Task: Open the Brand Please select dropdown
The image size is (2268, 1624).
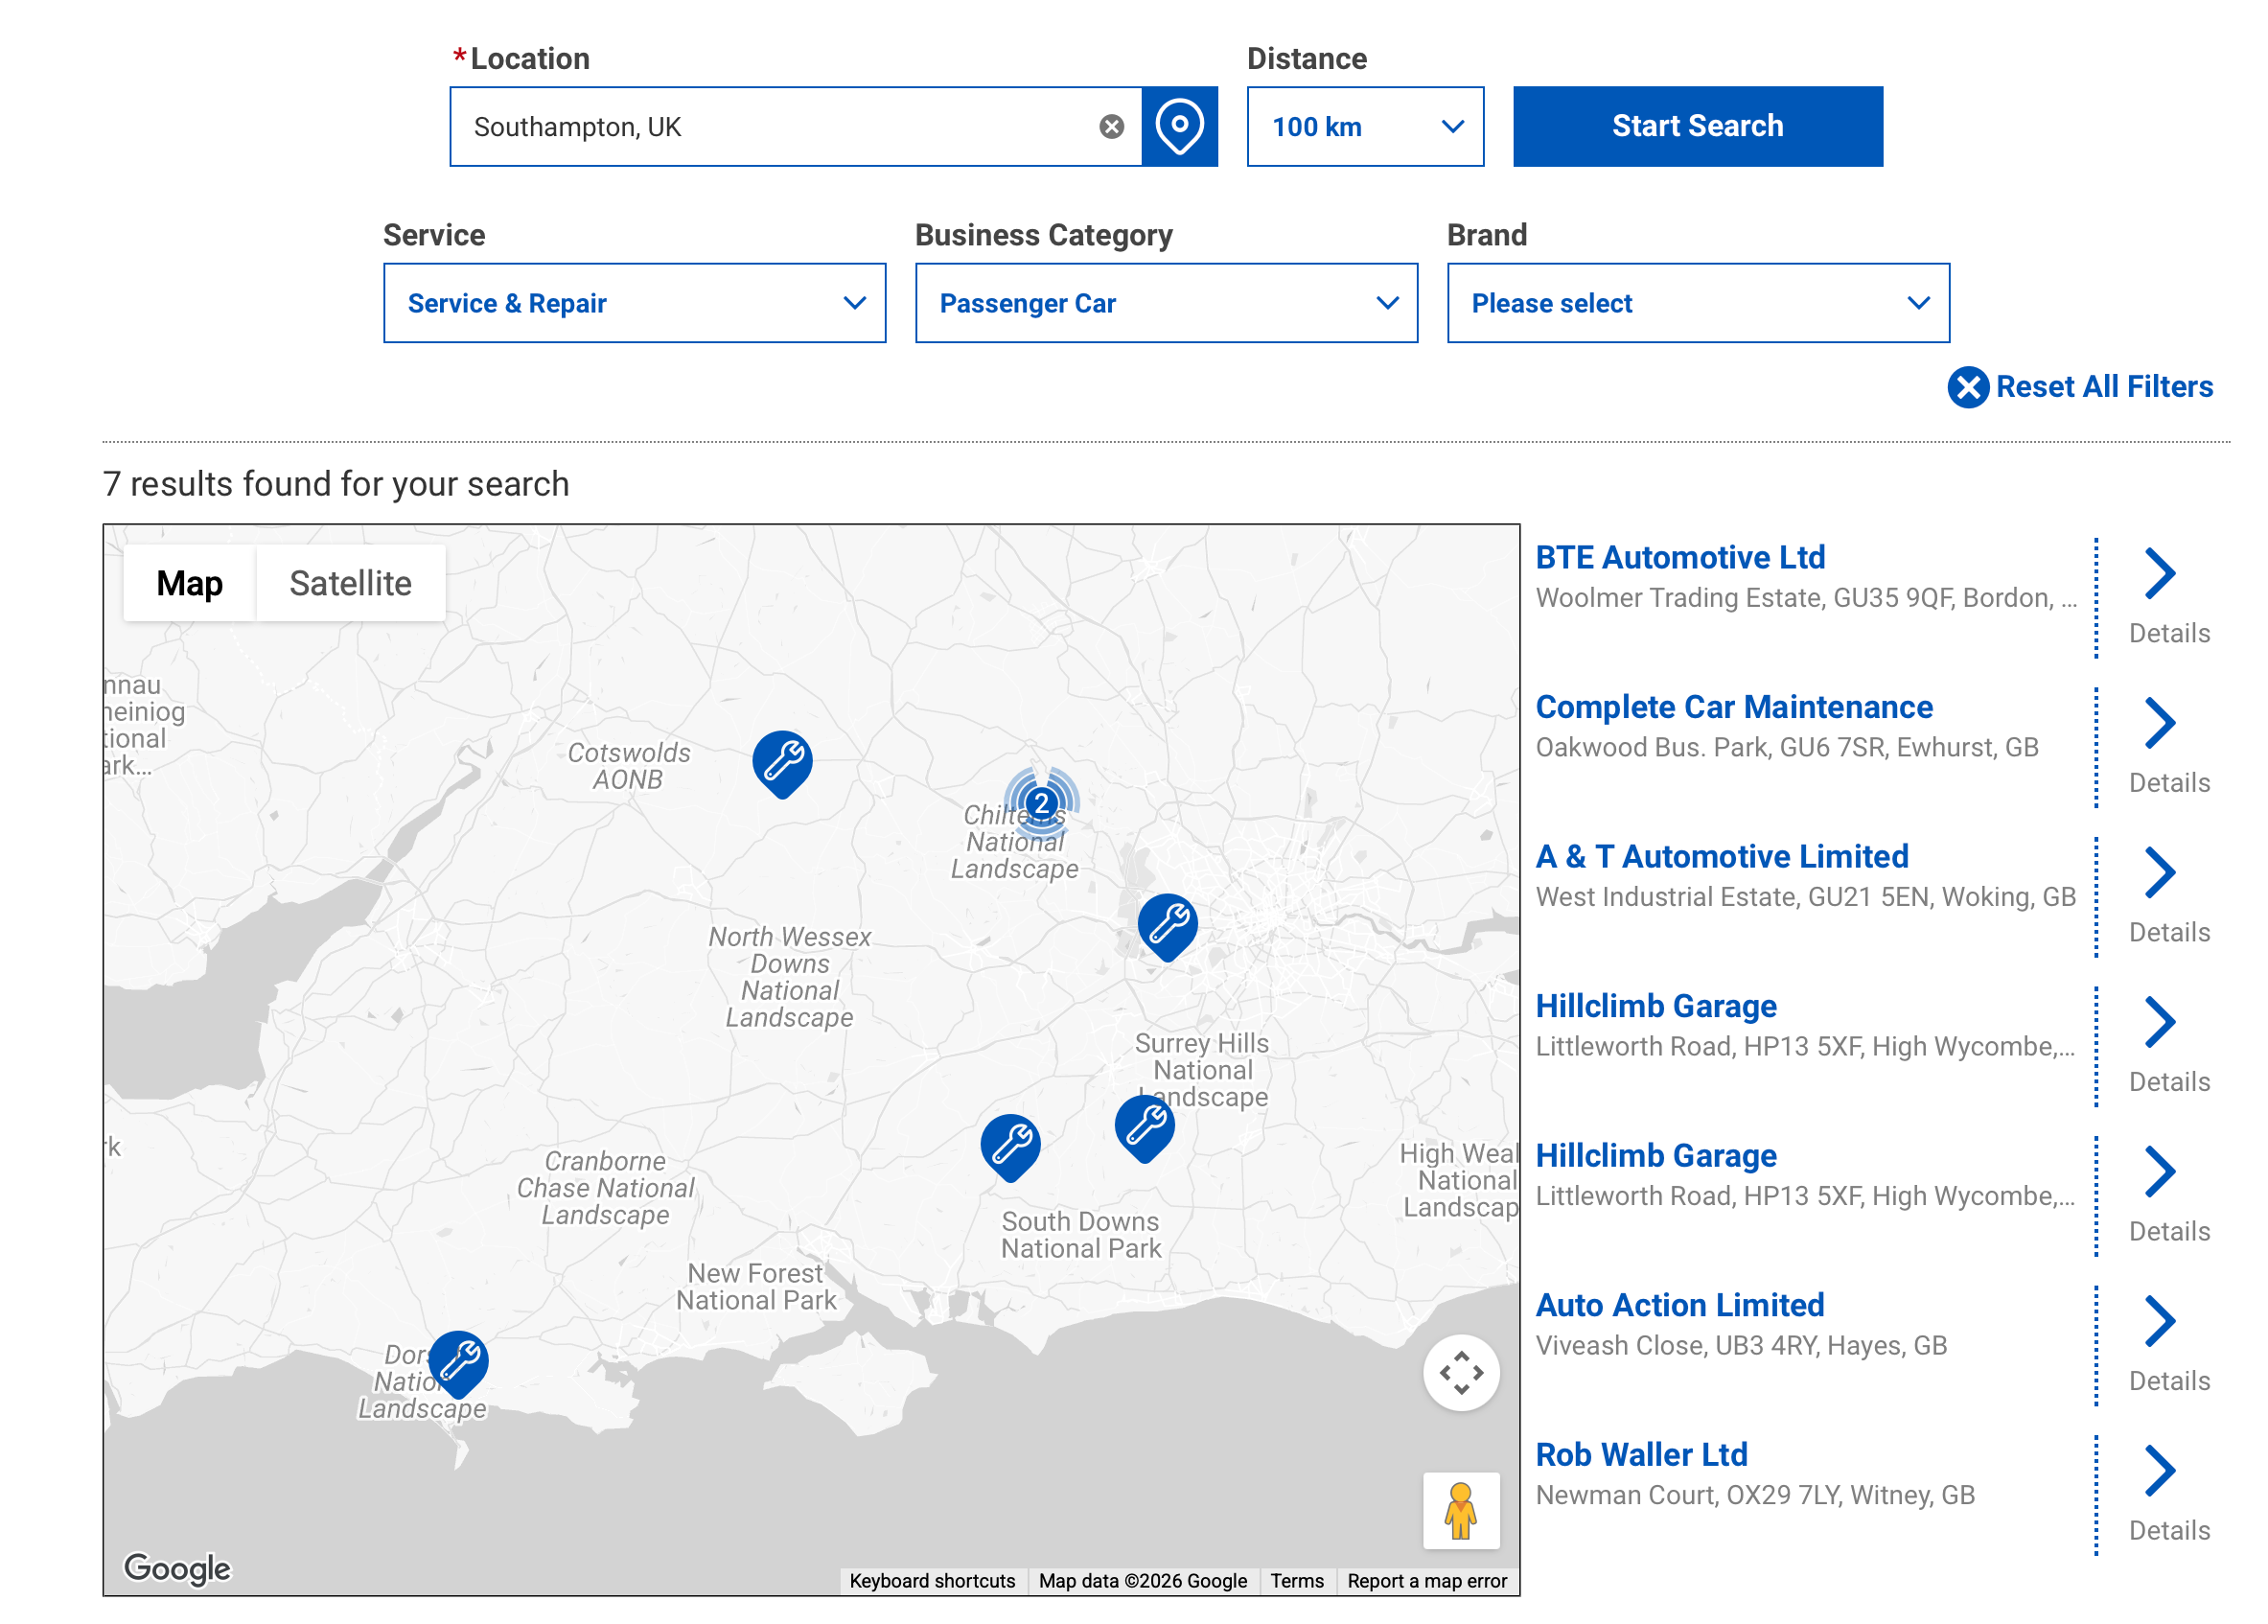Action: (x=1698, y=303)
